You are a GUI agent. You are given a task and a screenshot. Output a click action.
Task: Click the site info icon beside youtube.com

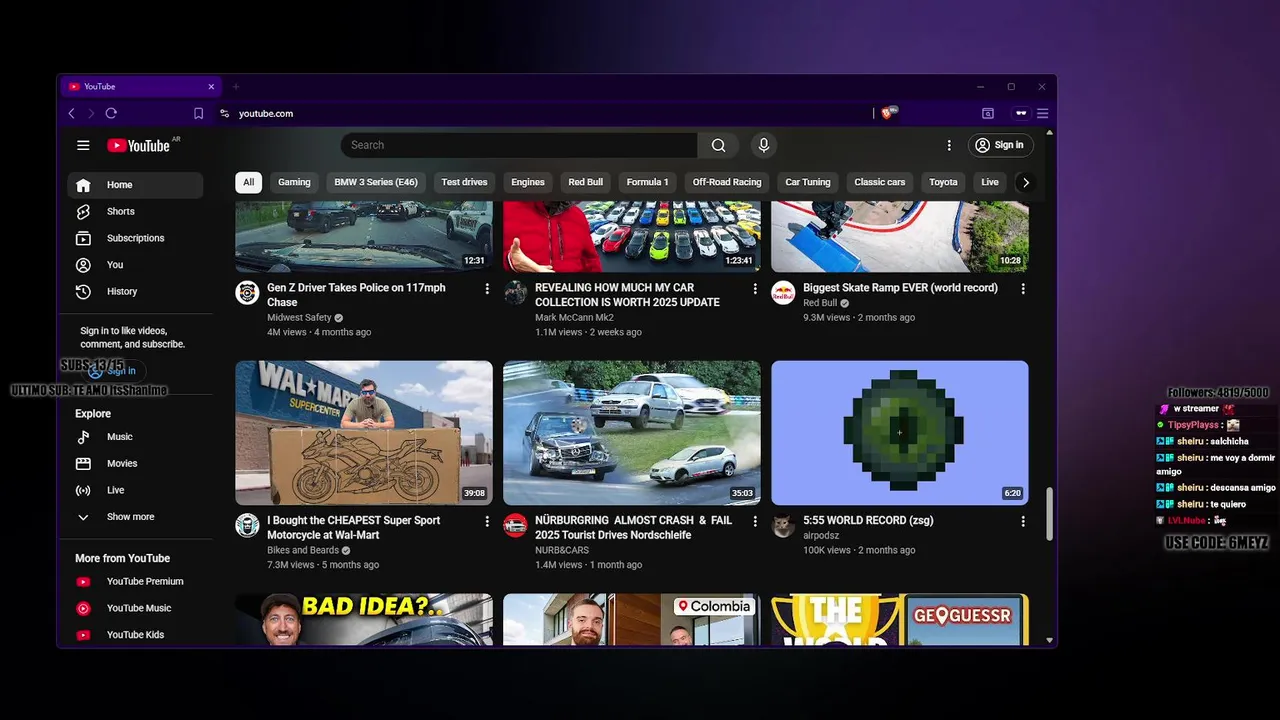tap(224, 114)
